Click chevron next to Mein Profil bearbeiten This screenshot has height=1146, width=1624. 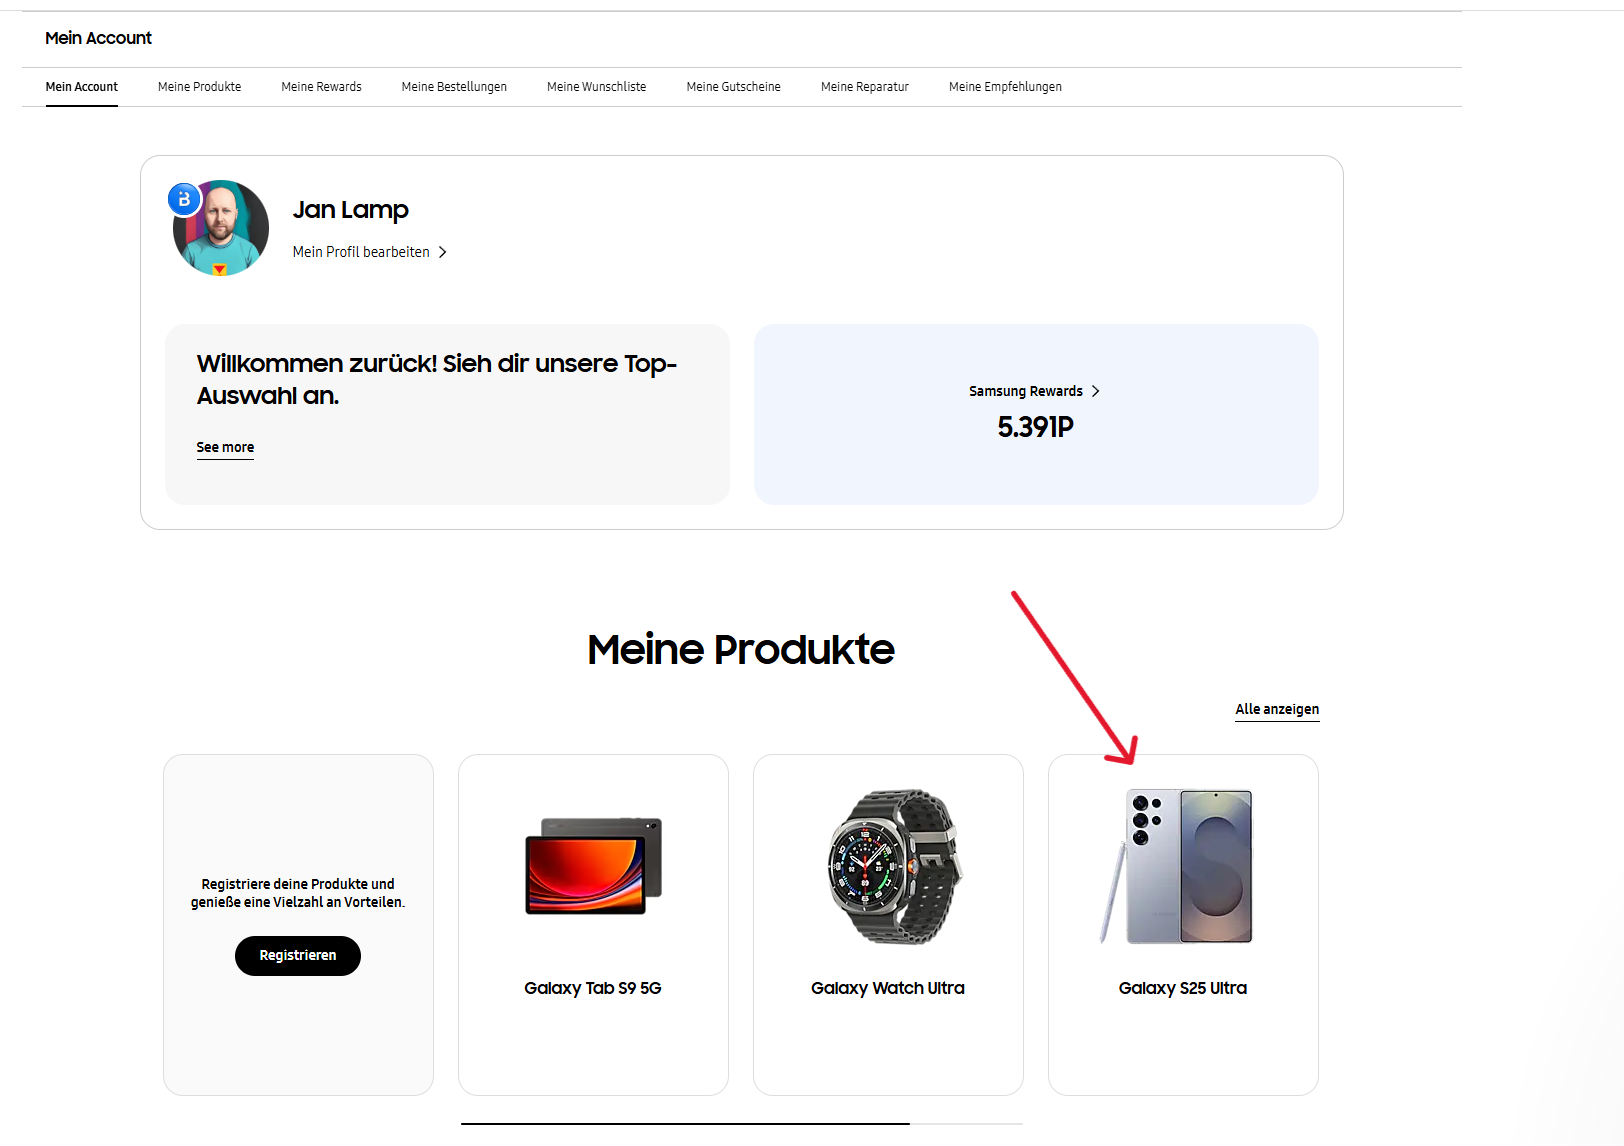tap(442, 252)
